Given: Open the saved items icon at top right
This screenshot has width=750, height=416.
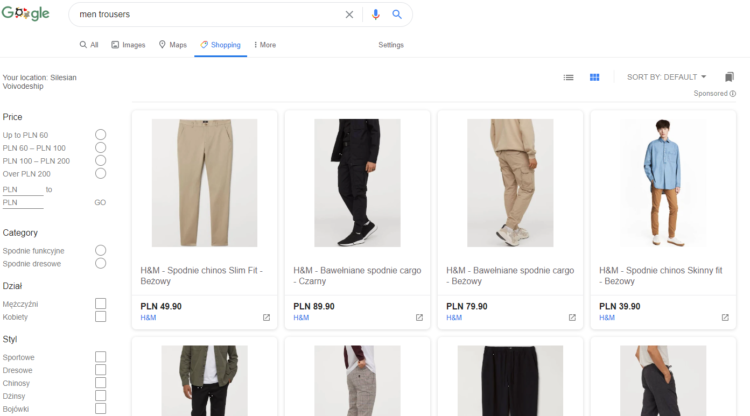Looking at the screenshot, I should [729, 77].
